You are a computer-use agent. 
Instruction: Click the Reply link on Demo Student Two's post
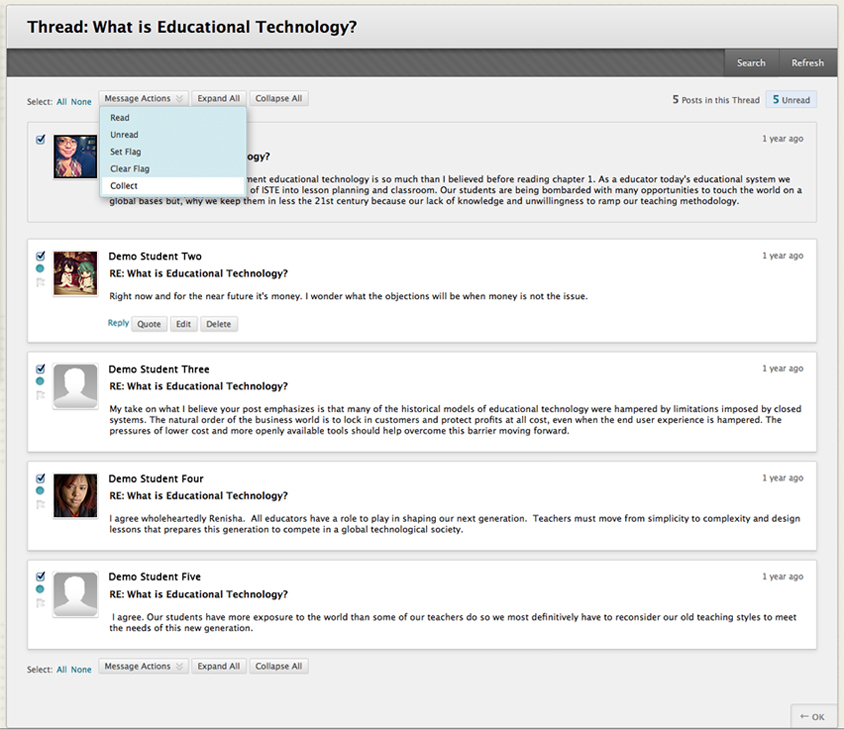click(118, 324)
